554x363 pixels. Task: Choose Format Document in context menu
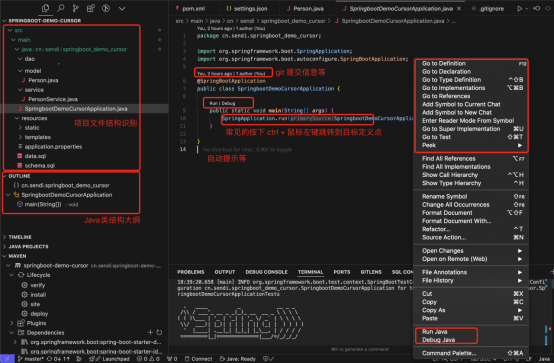(471, 213)
